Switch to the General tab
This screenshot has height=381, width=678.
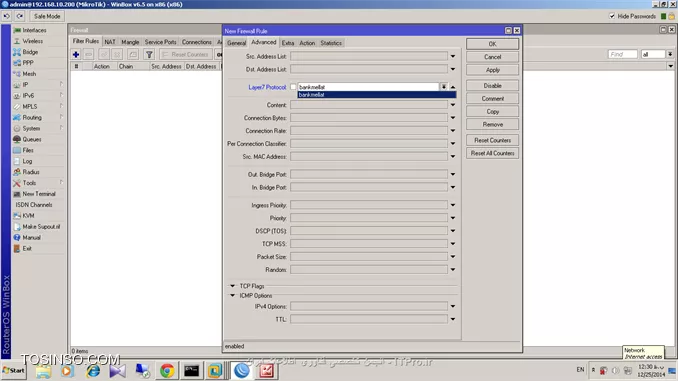[x=237, y=43]
